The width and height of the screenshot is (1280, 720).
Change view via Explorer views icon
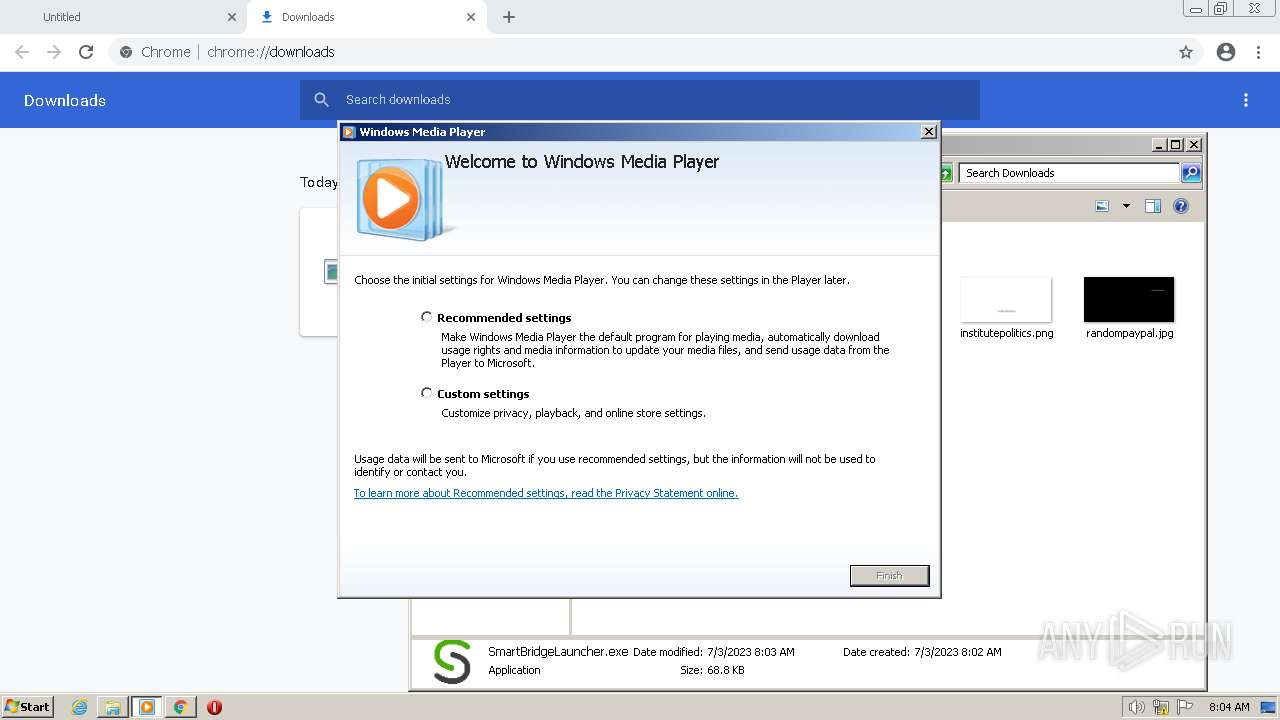(1102, 206)
